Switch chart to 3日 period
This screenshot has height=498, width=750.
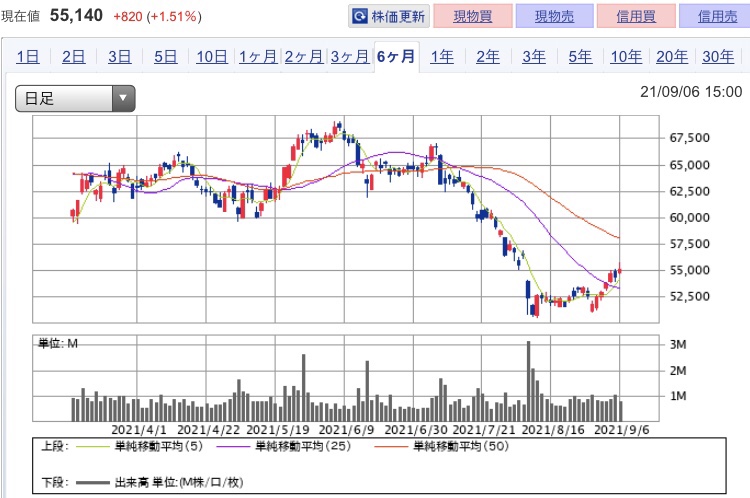click(120, 57)
